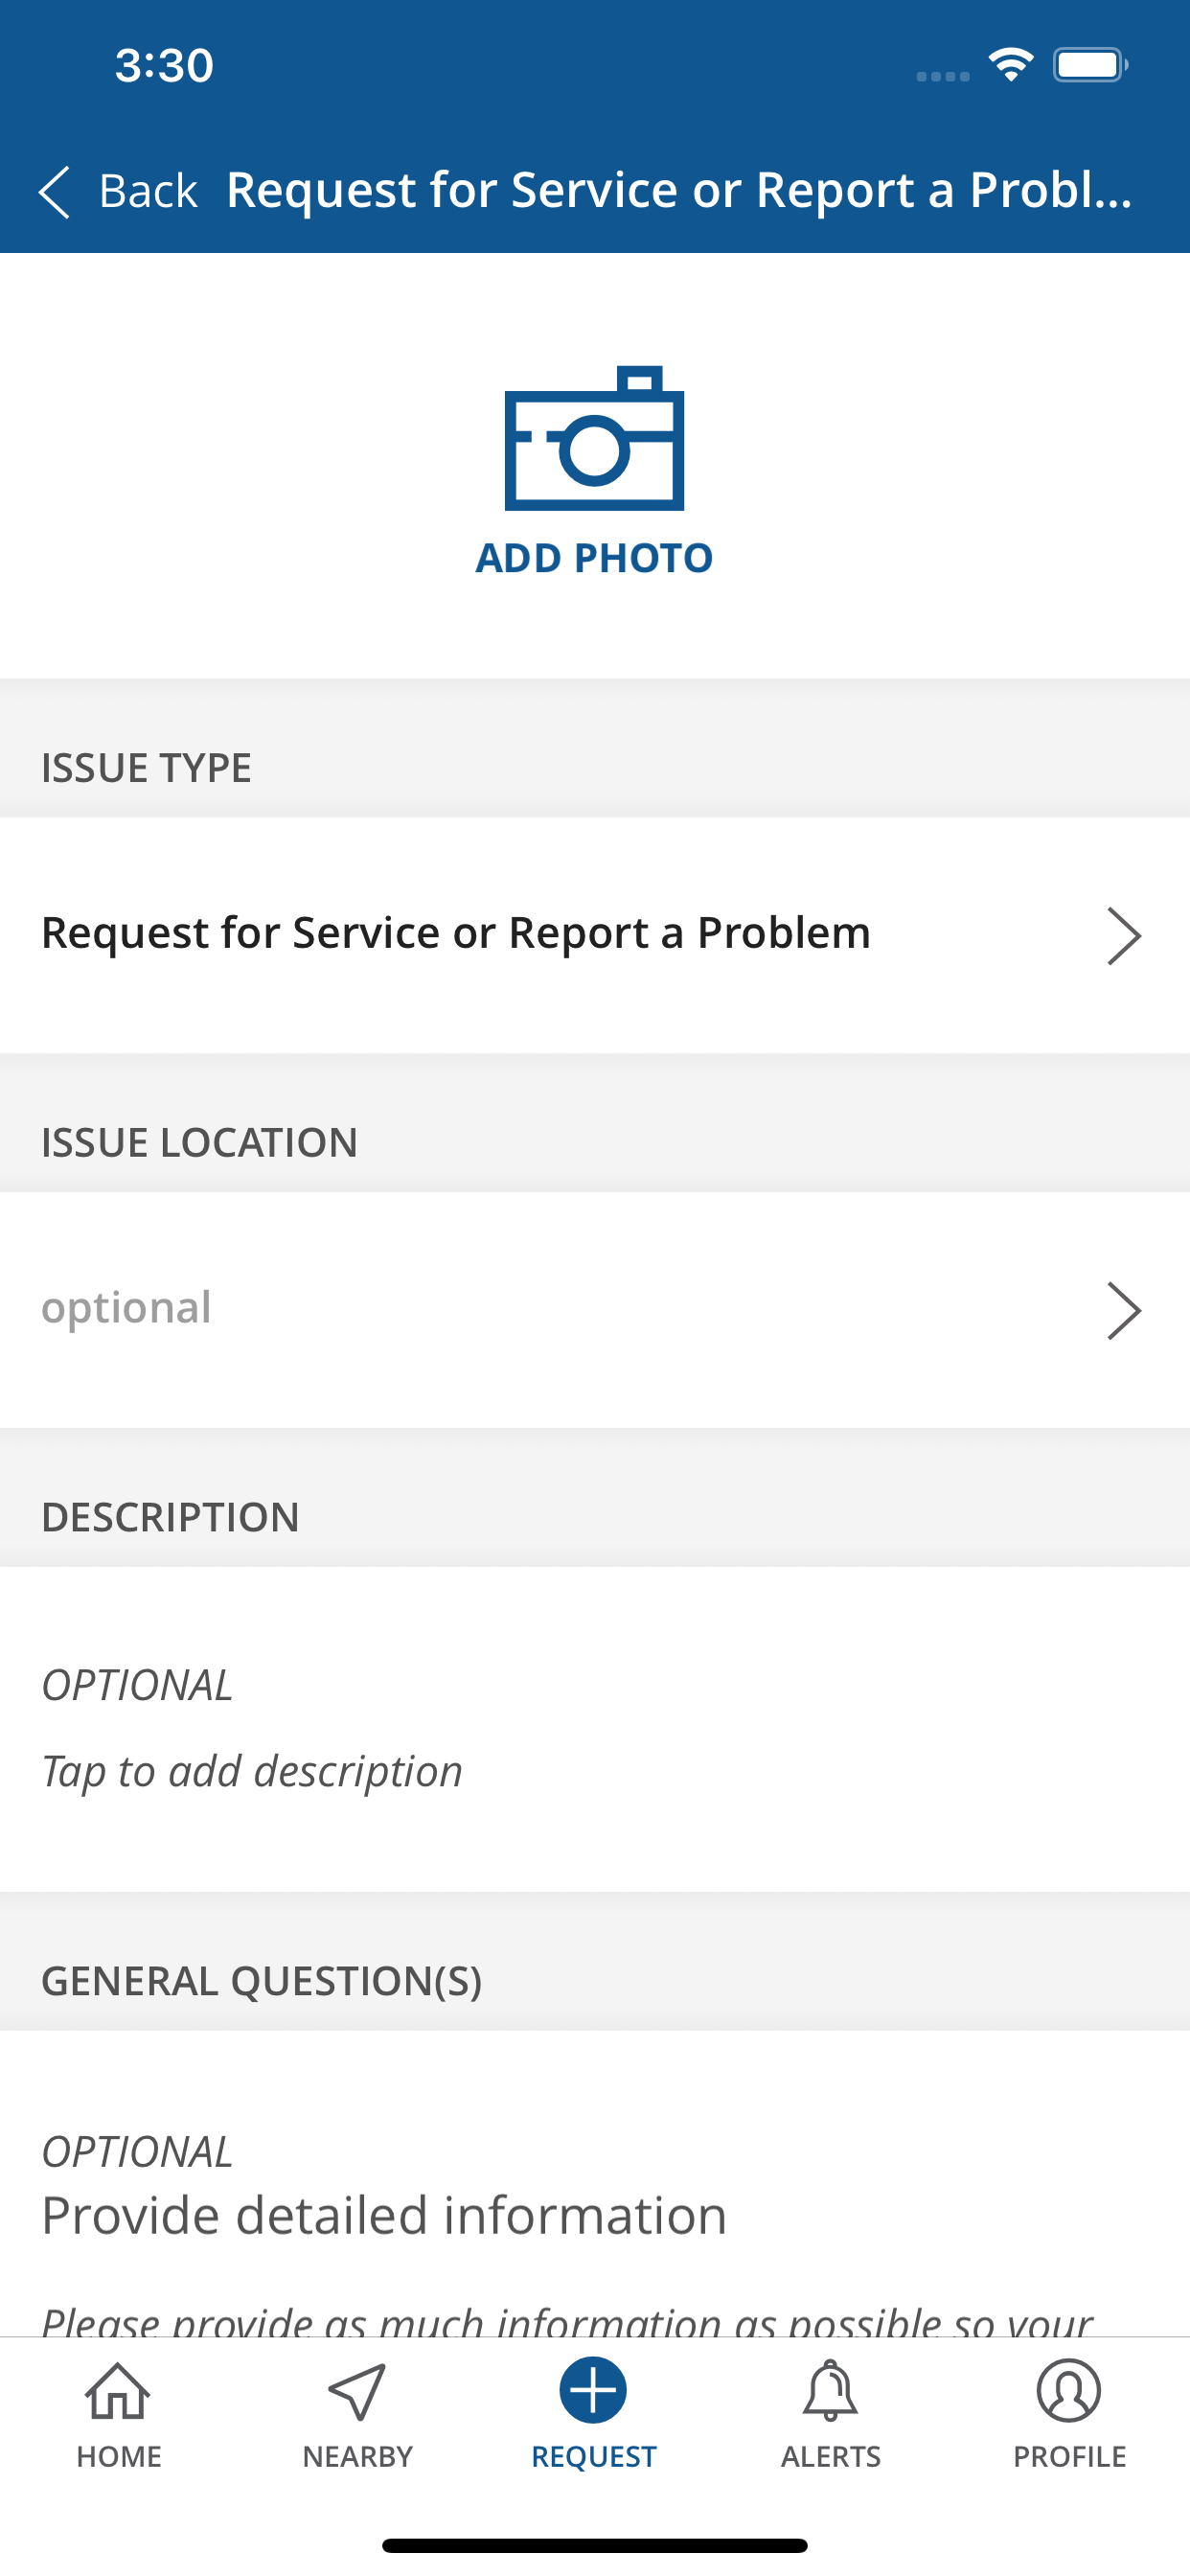
Task: Open Home via house icon
Action: pyautogui.click(x=118, y=2391)
